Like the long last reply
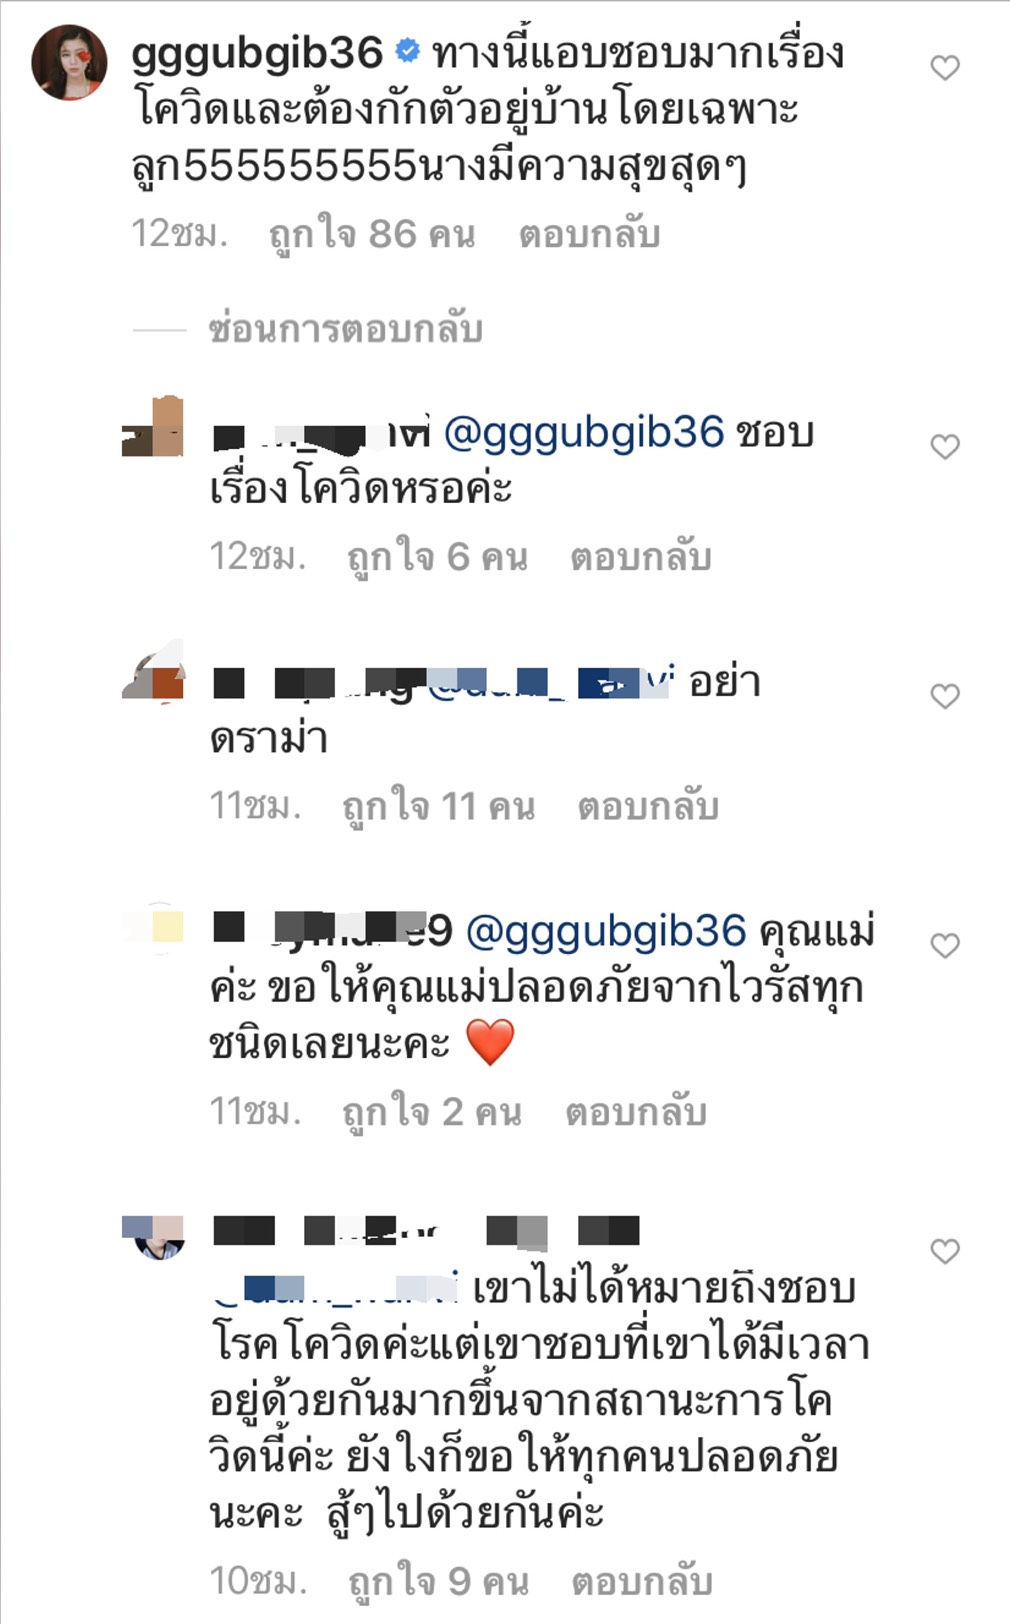This screenshot has height=1624, width=1010. (945, 1250)
